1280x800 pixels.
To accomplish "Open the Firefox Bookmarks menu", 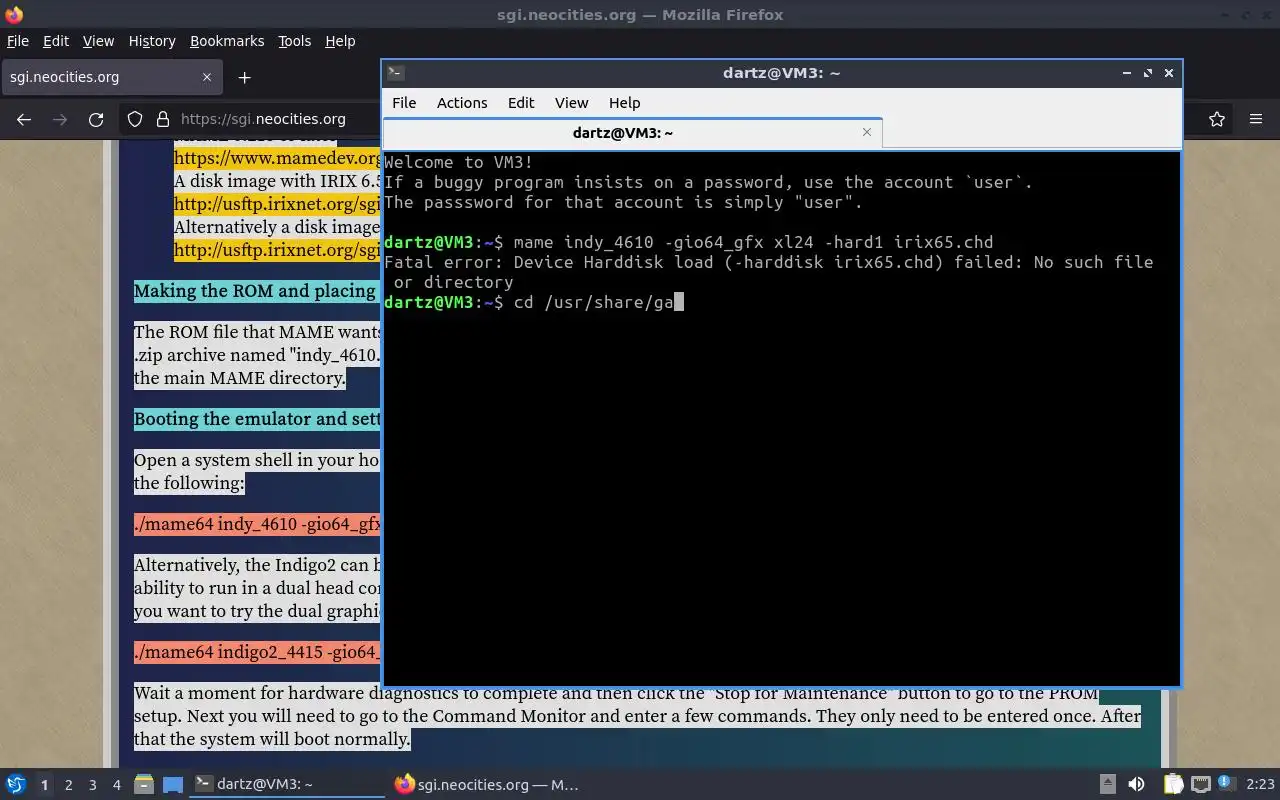I will coord(227,41).
